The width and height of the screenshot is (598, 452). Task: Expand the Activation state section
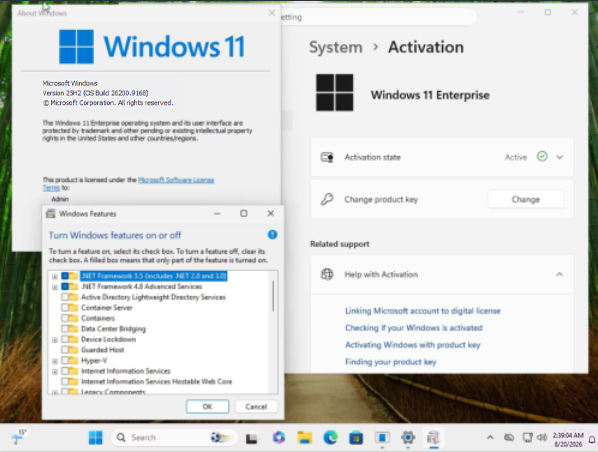click(559, 157)
